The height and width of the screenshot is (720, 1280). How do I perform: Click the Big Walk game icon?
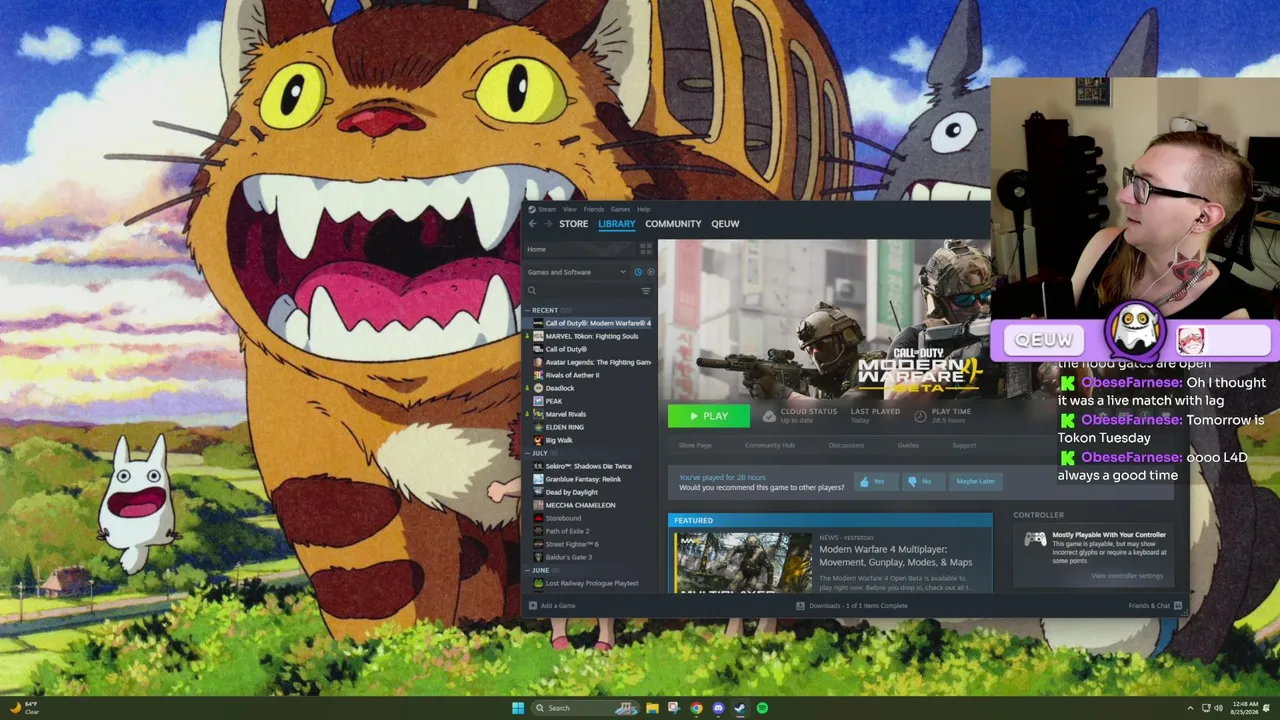(538, 440)
